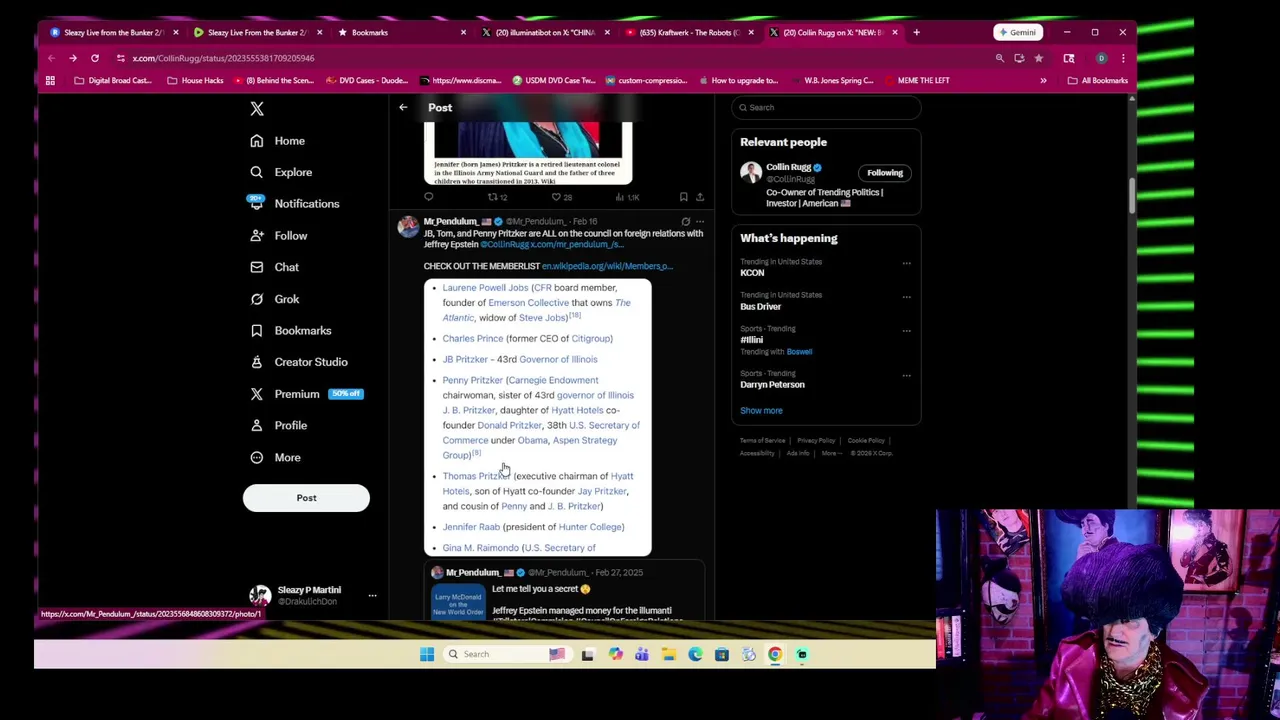Click the reply icon under the first post
This screenshot has height=720, width=1280.
429,197
